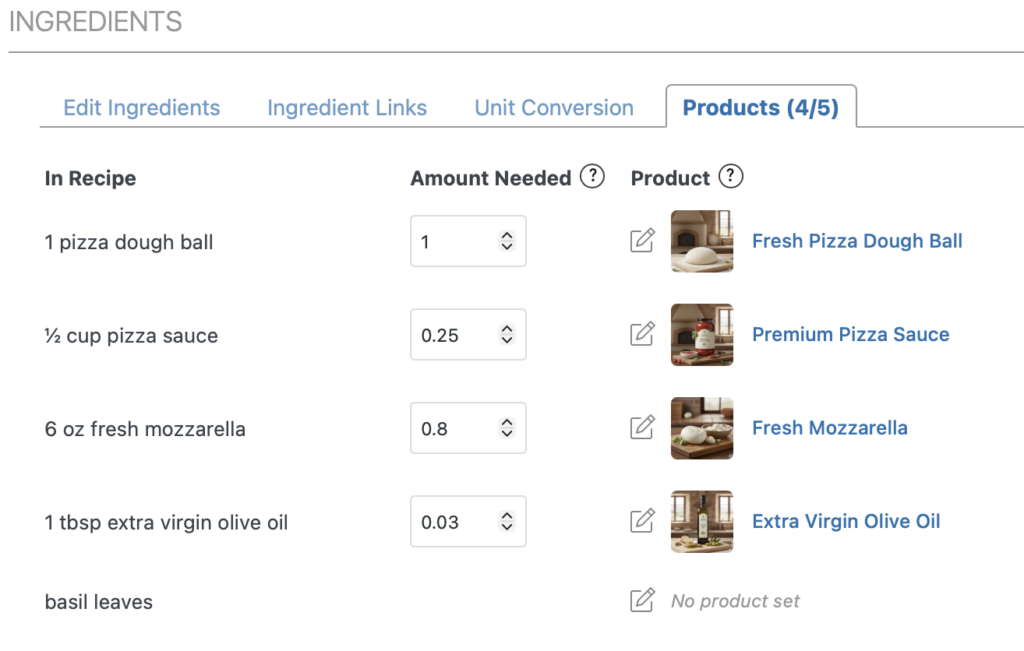Edit product for pizza dough ball
Image resolution: width=1024 pixels, height=651 pixels.
[642, 241]
